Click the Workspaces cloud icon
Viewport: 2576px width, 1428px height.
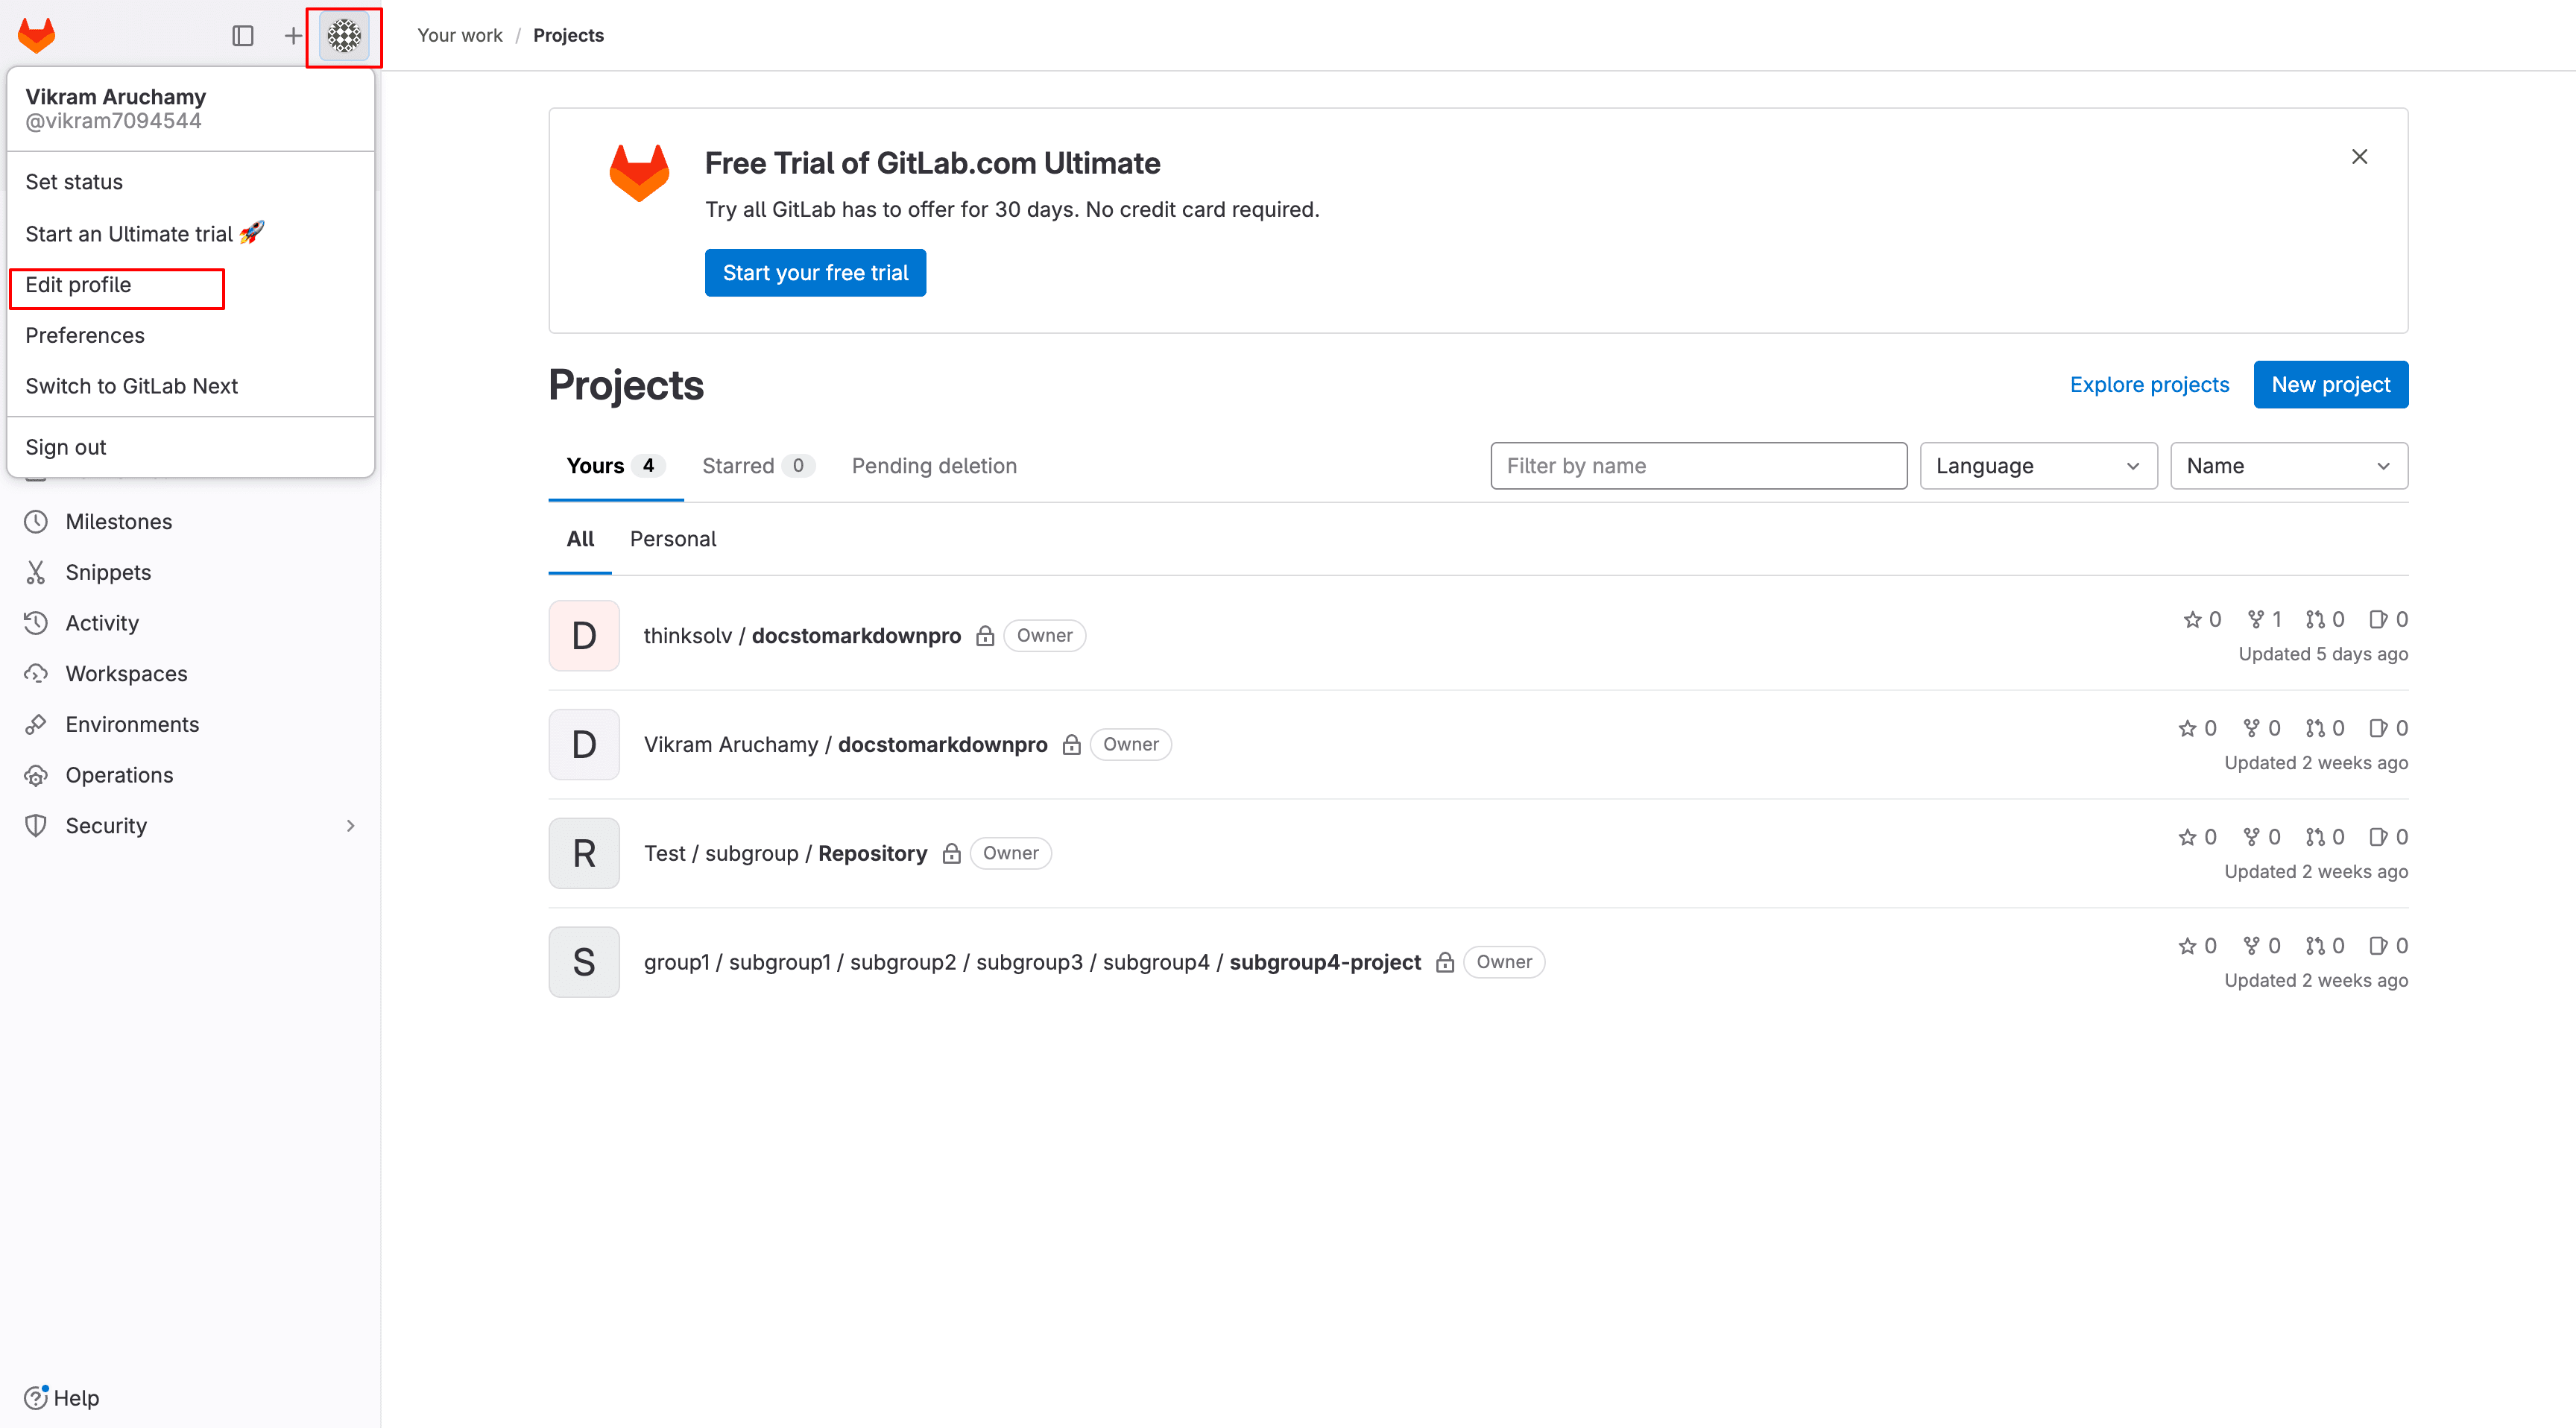(x=36, y=674)
